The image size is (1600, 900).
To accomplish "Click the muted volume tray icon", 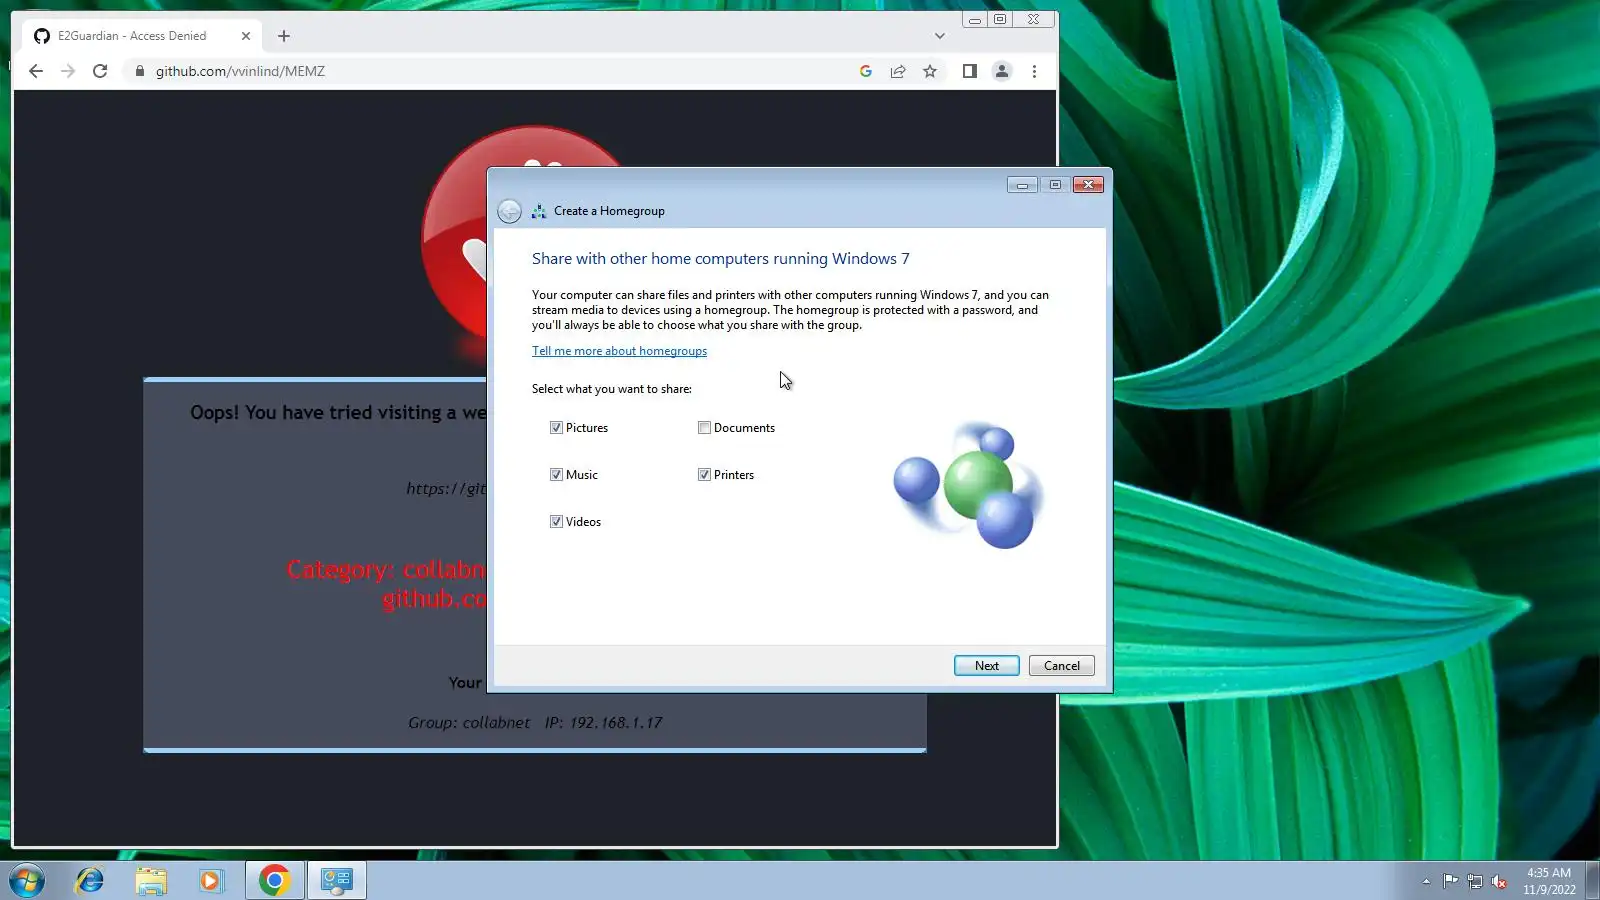I will click(x=1498, y=881).
